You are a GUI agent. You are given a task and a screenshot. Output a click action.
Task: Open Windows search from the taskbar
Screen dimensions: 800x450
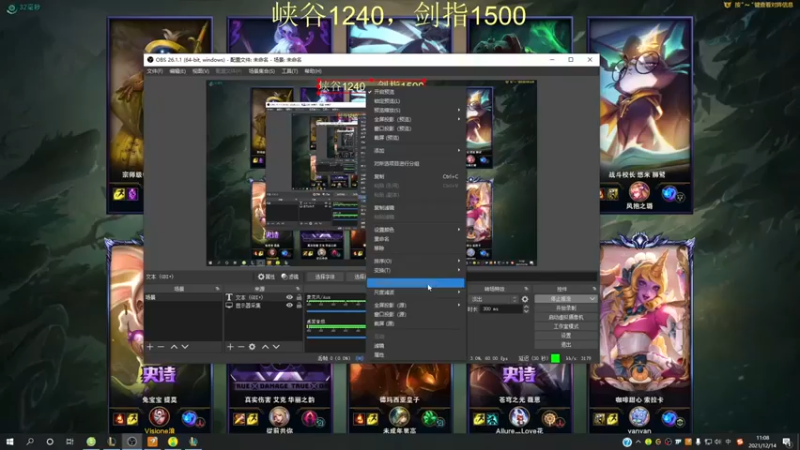click(x=30, y=441)
